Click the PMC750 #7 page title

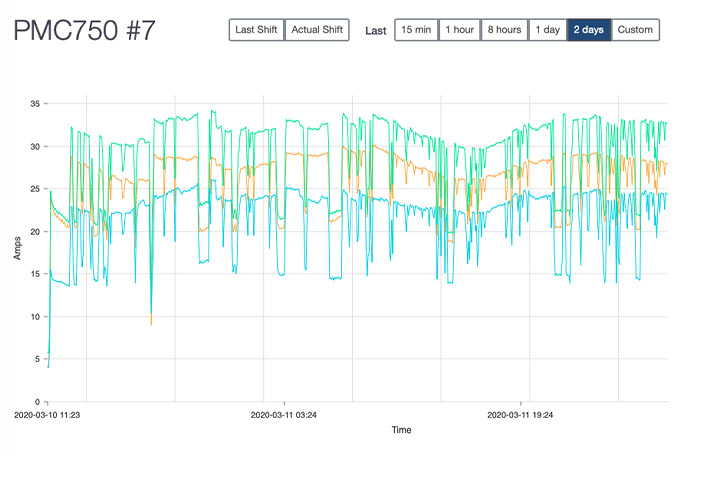tap(84, 30)
